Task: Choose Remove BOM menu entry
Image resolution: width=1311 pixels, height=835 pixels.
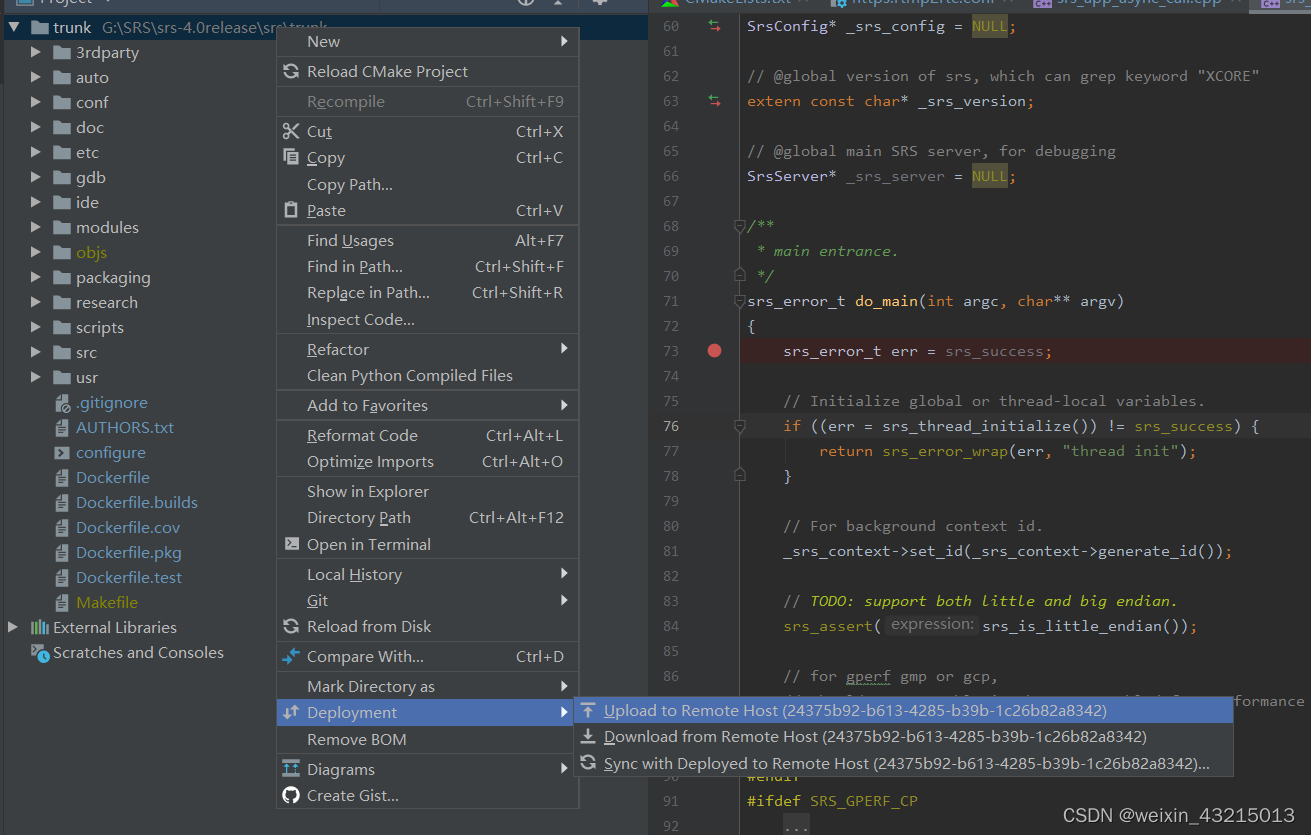Action: (428, 739)
